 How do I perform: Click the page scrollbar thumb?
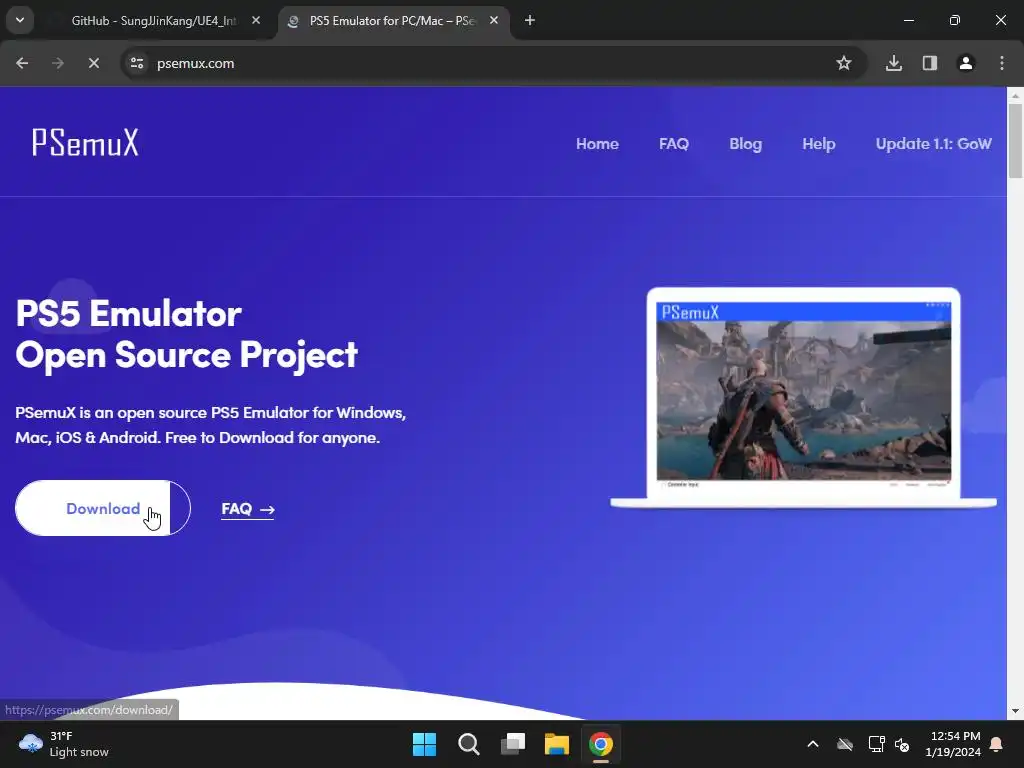coord(1016,140)
